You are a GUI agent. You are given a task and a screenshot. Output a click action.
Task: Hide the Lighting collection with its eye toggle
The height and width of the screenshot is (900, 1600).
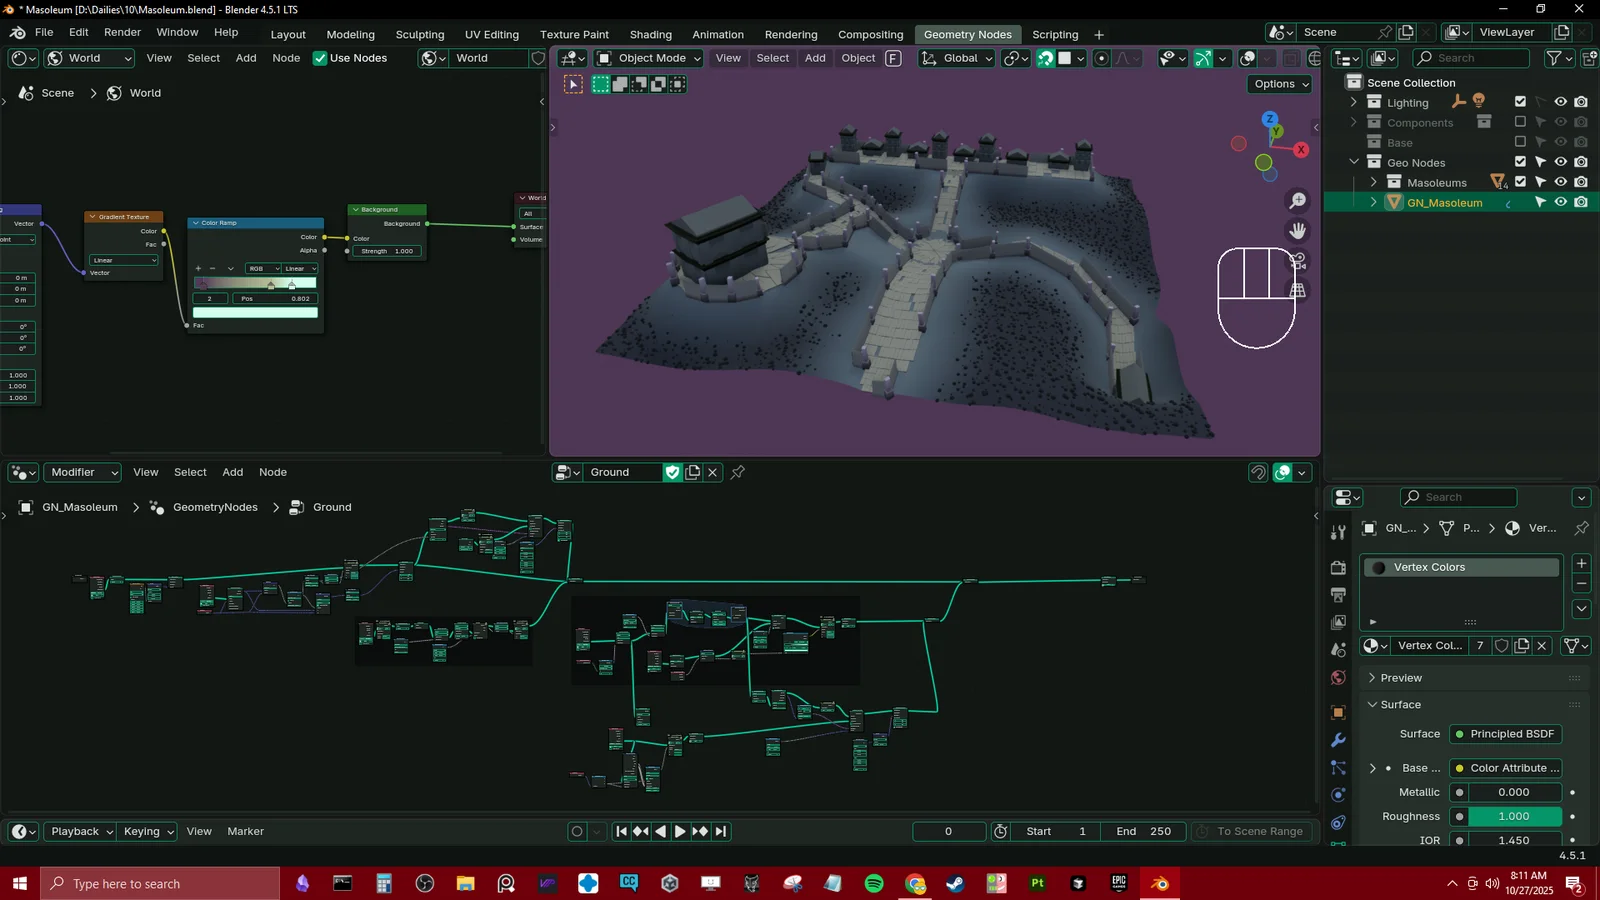pyautogui.click(x=1561, y=101)
